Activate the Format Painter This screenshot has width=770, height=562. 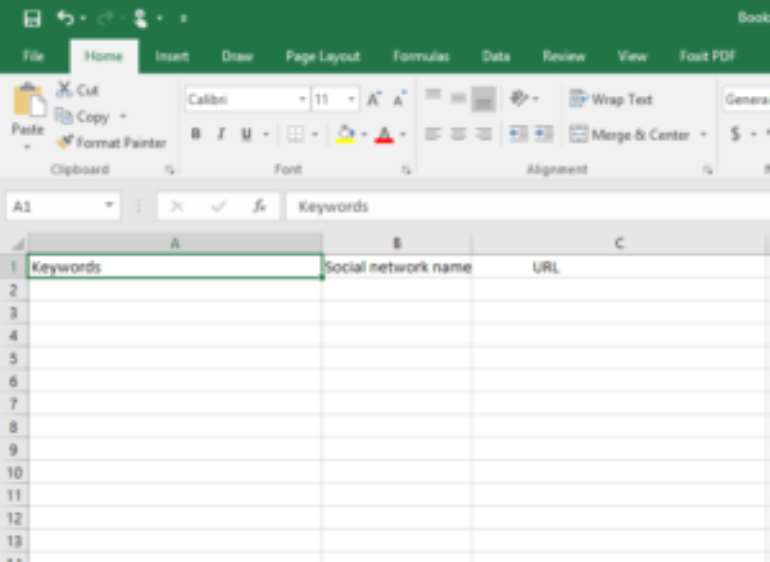point(111,143)
